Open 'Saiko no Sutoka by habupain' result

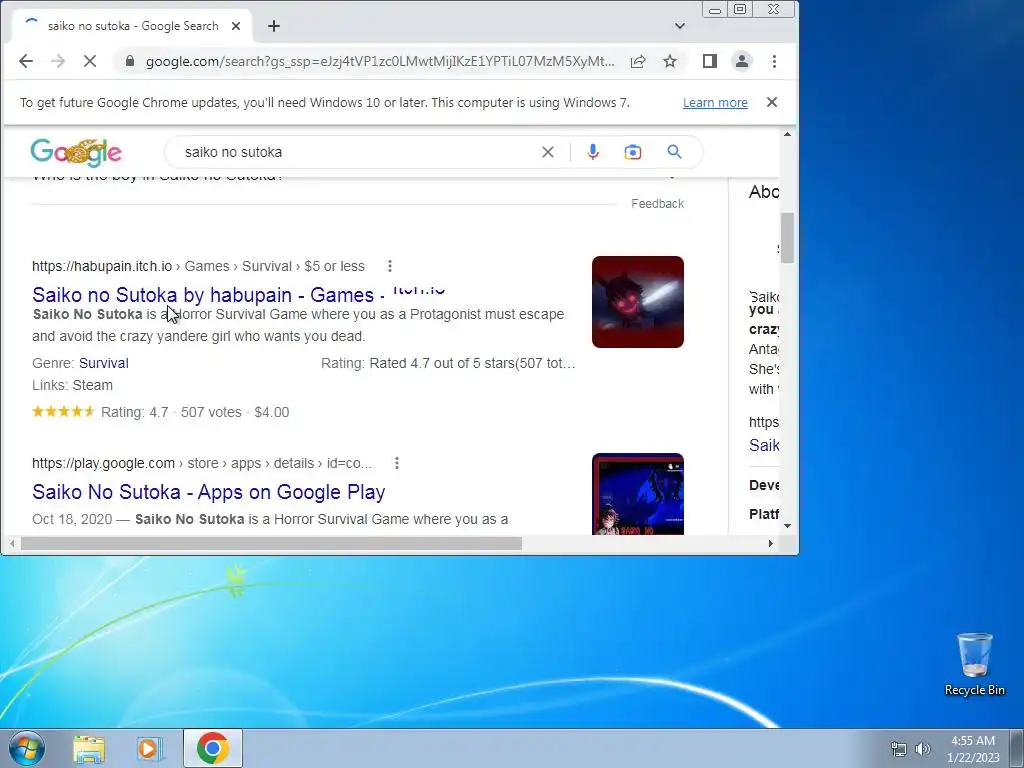pos(238,295)
